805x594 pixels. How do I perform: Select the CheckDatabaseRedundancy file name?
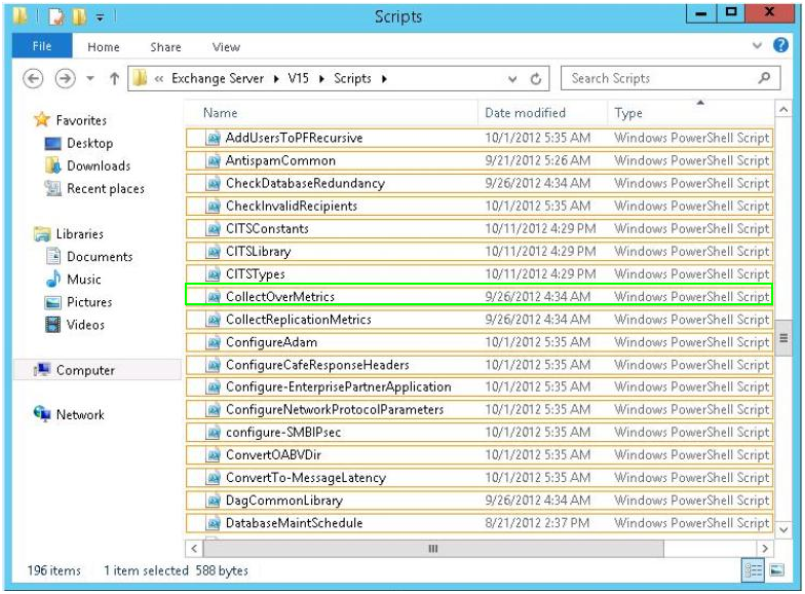pyautogui.click(x=305, y=183)
